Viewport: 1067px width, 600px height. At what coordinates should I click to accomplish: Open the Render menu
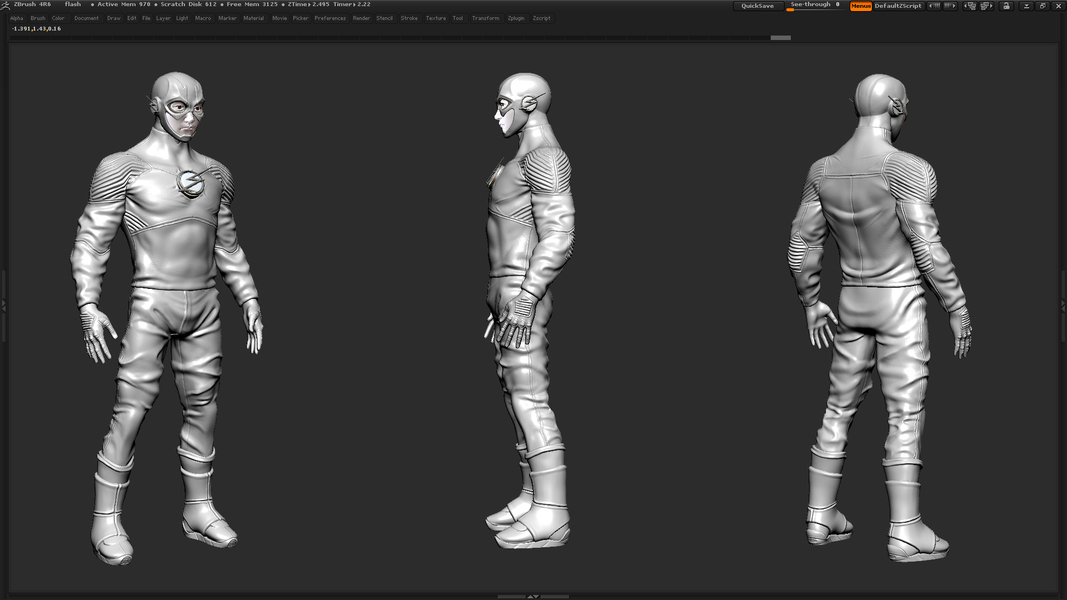(361, 18)
